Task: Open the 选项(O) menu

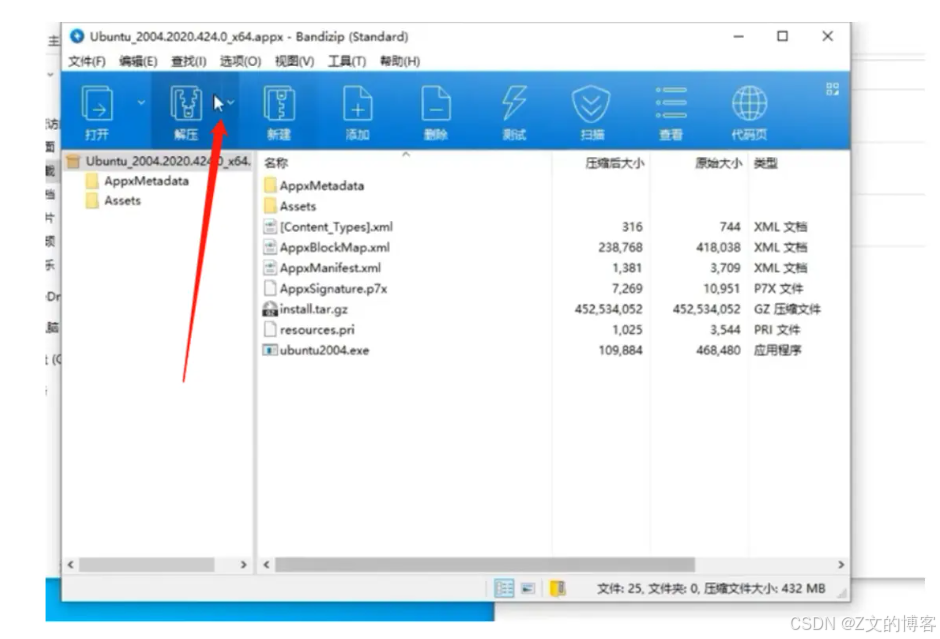Action: point(240,61)
